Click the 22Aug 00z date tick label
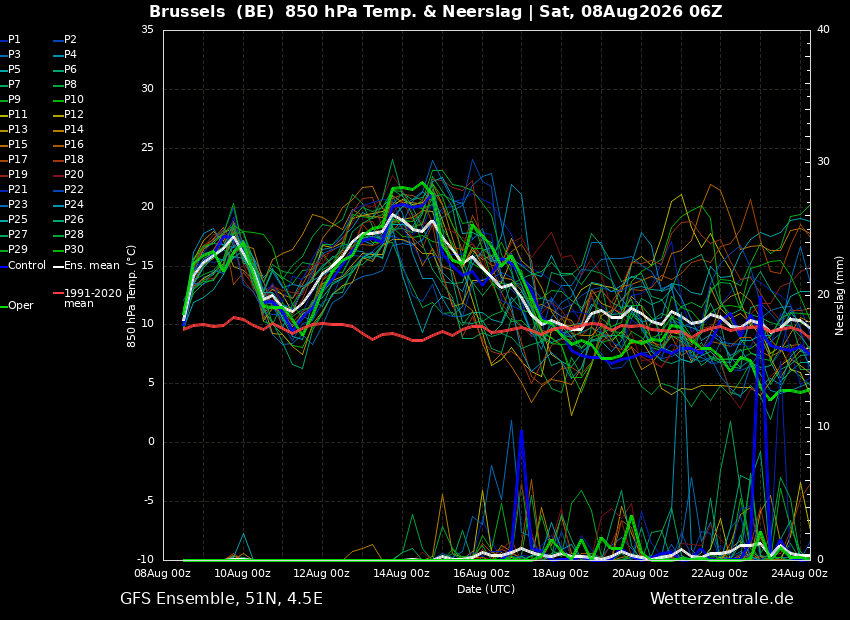This screenshot has width=850, height=620. coord(720,573)
